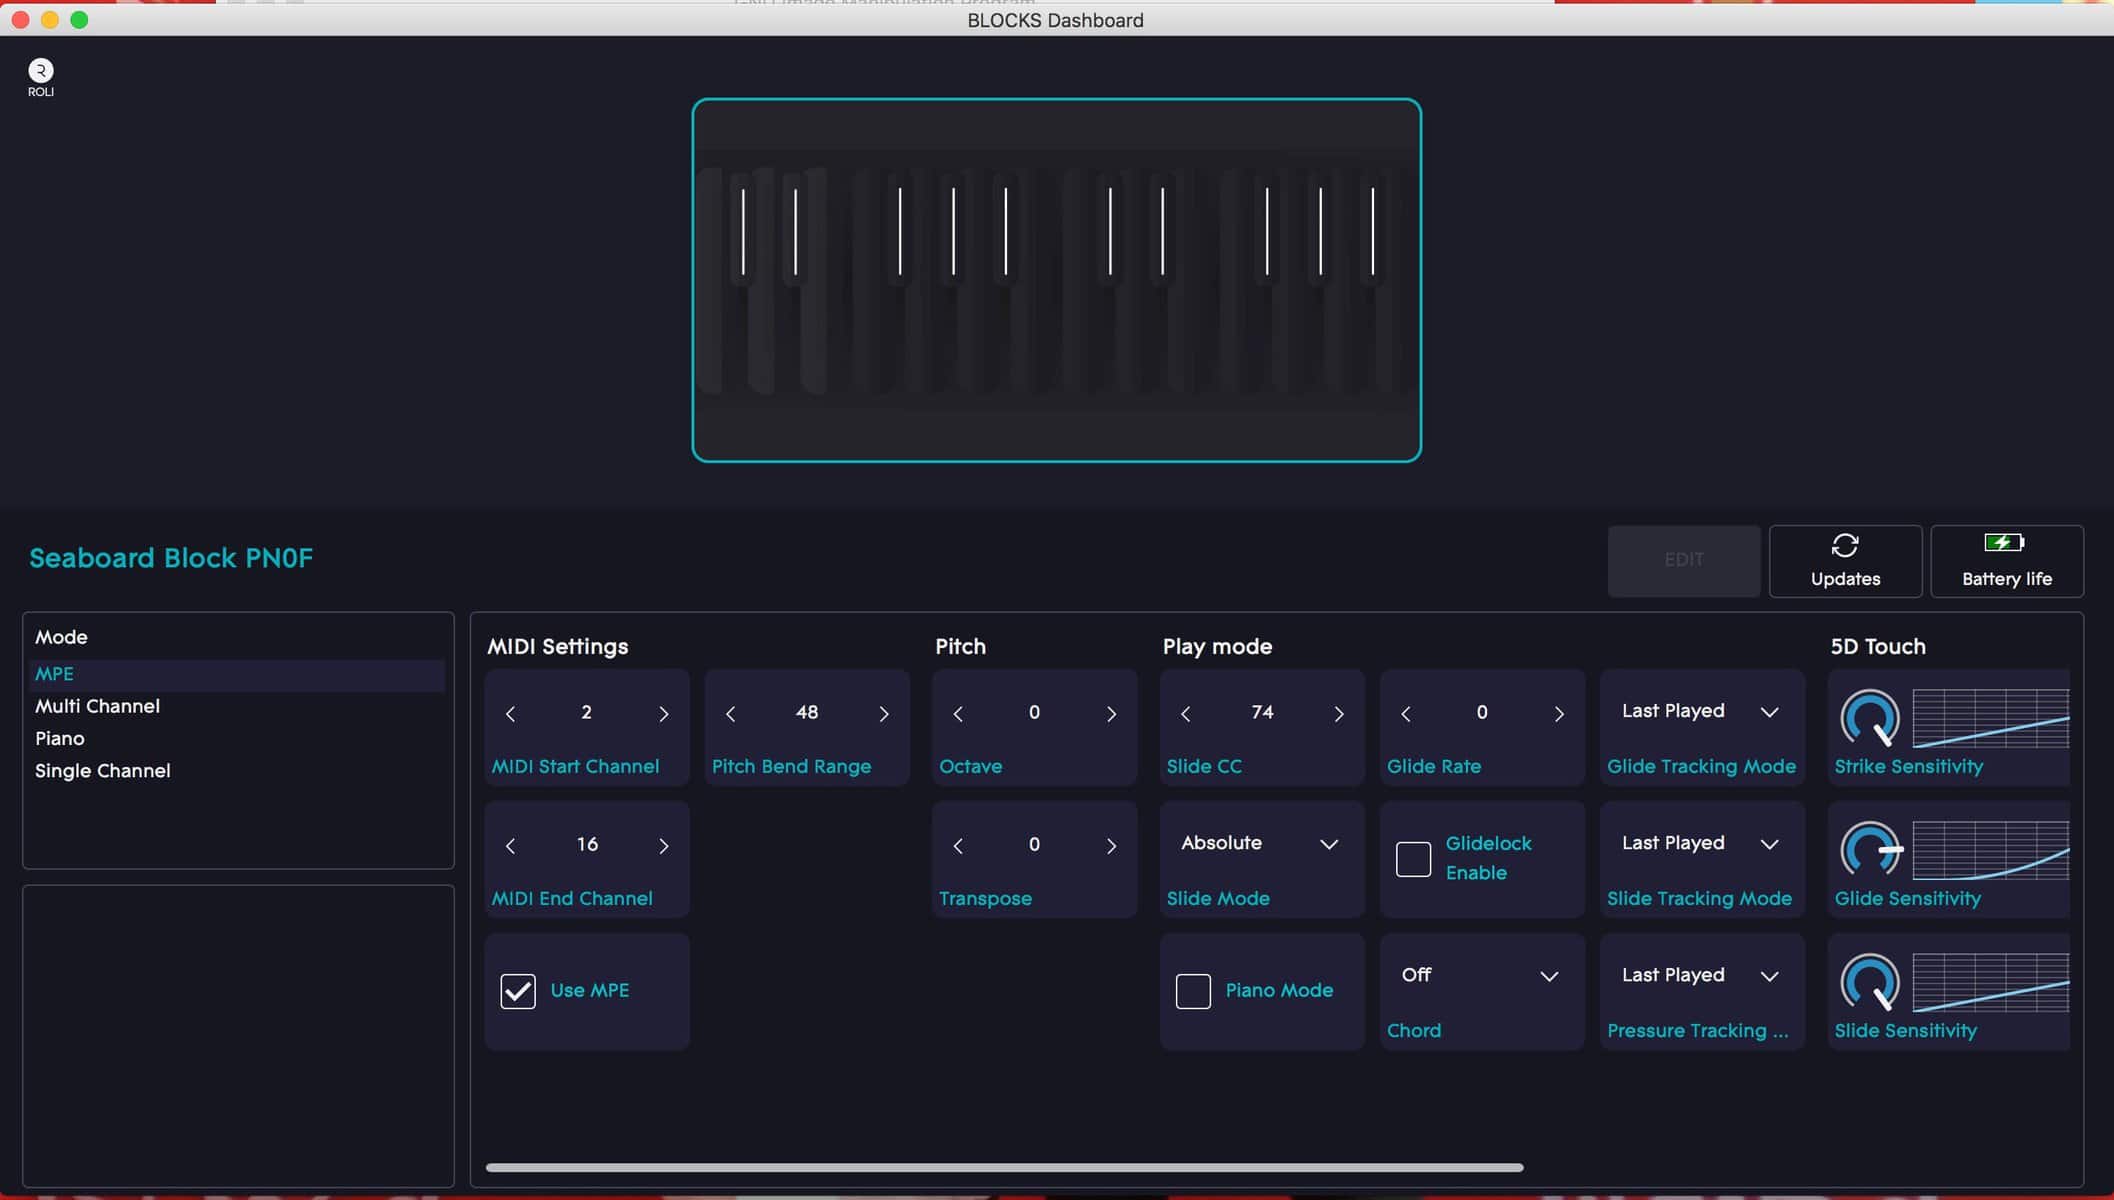Increase MIDI End Channel with right arrow
This screenshot has width=2114, height=1200.
click(663, 846)
